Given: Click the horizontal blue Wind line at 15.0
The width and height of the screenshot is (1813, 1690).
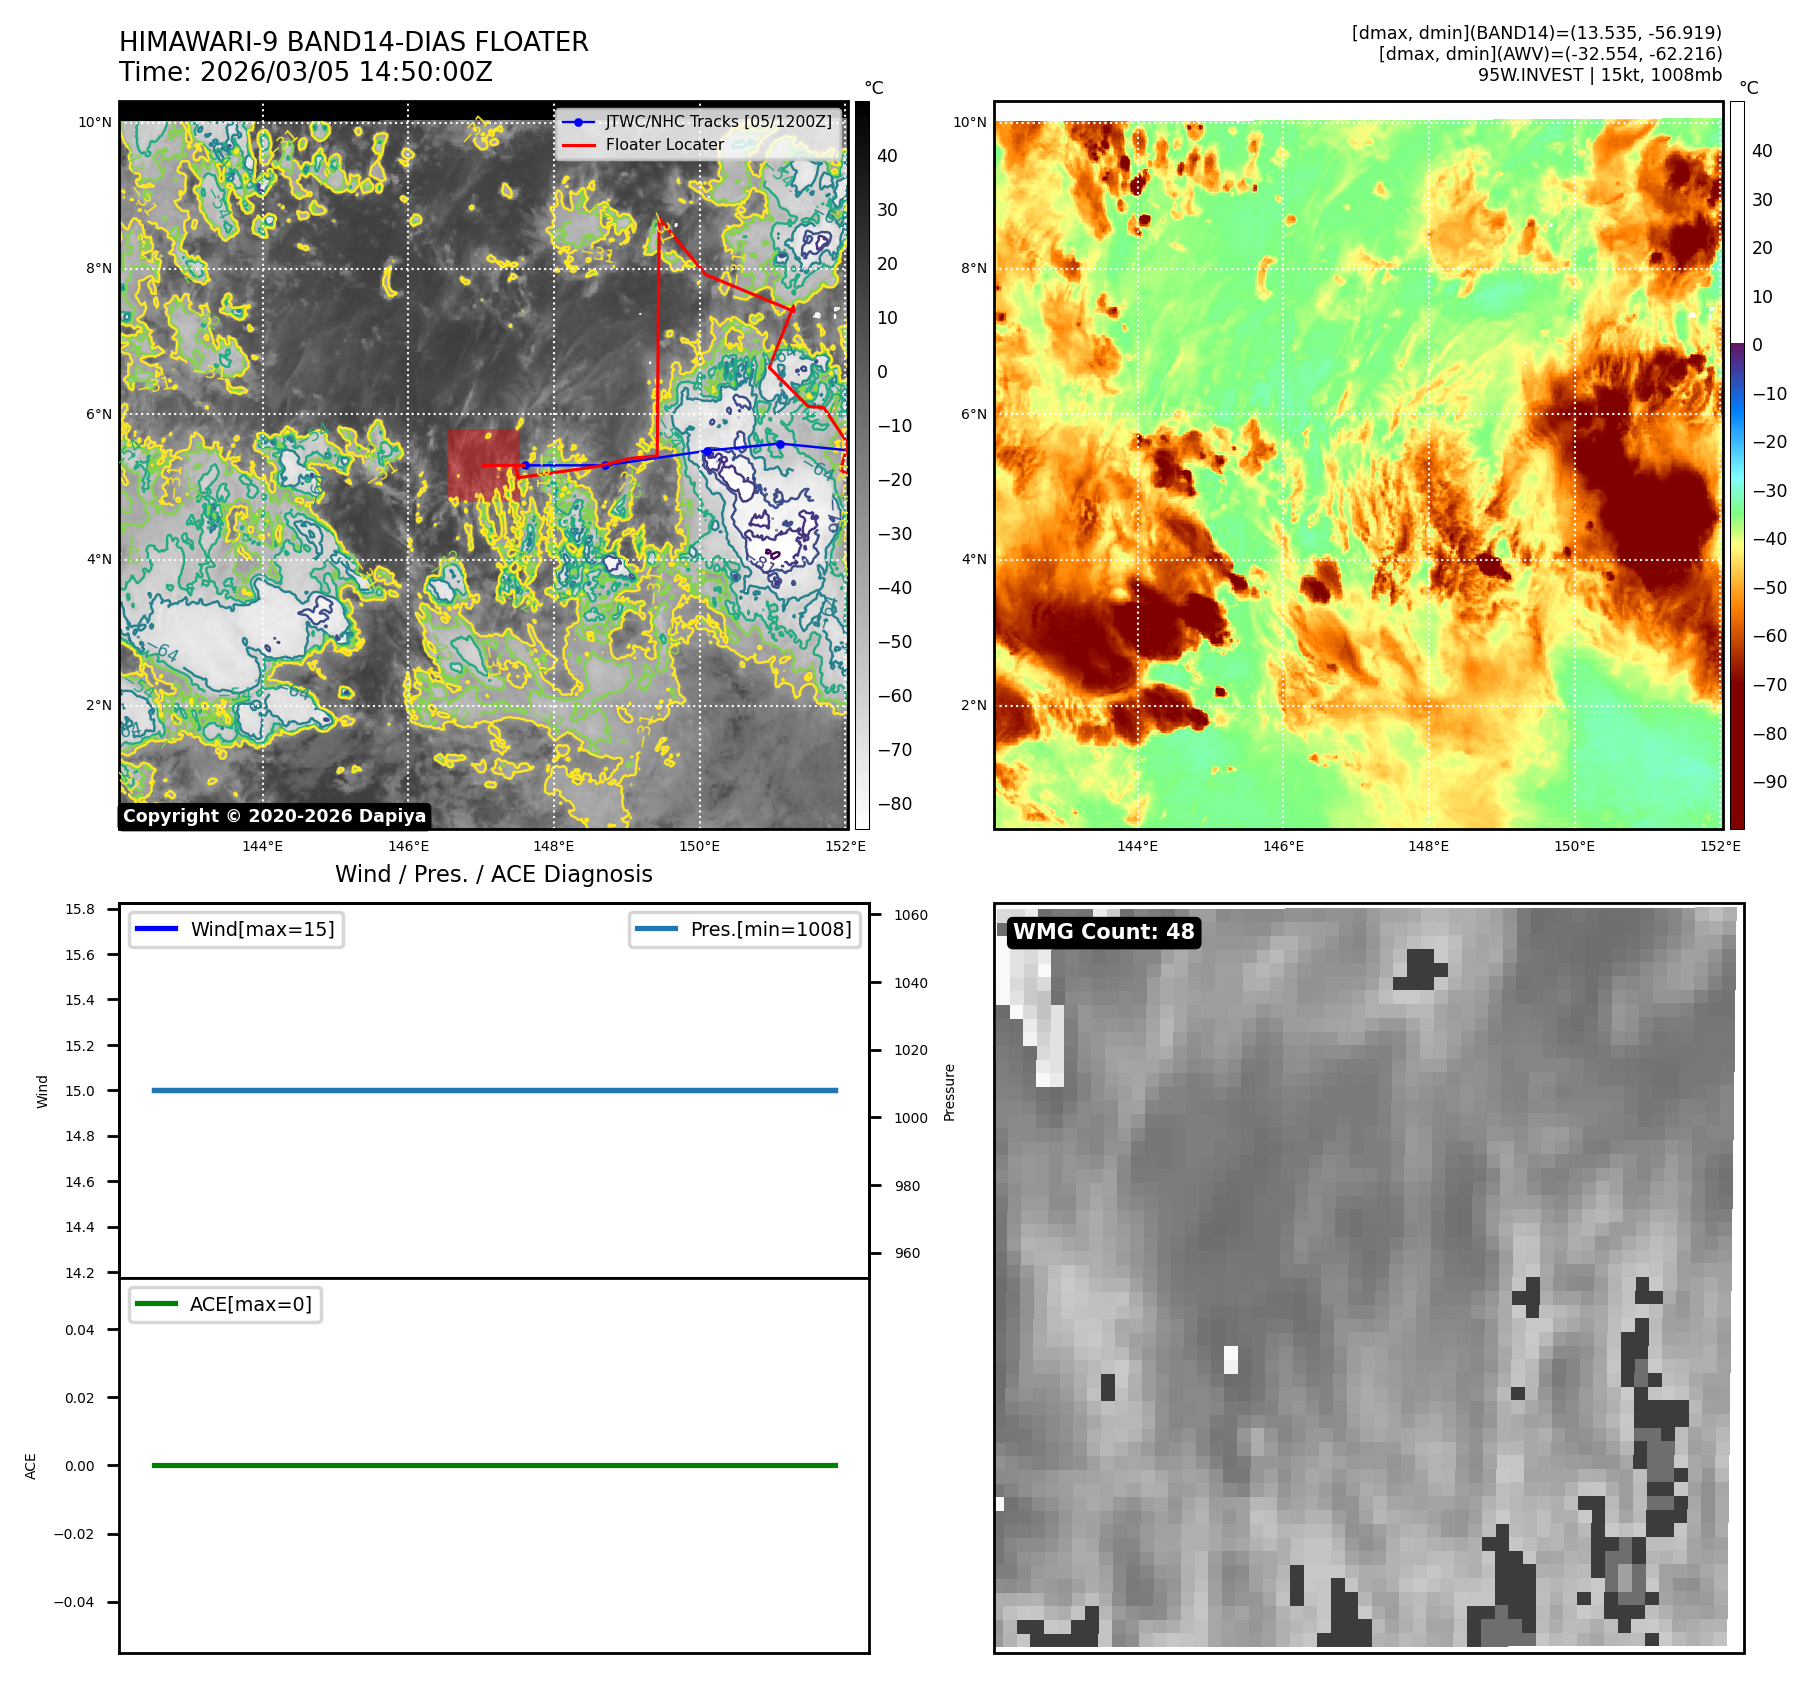Looking at the screenshot, I should click(494, 1090).
